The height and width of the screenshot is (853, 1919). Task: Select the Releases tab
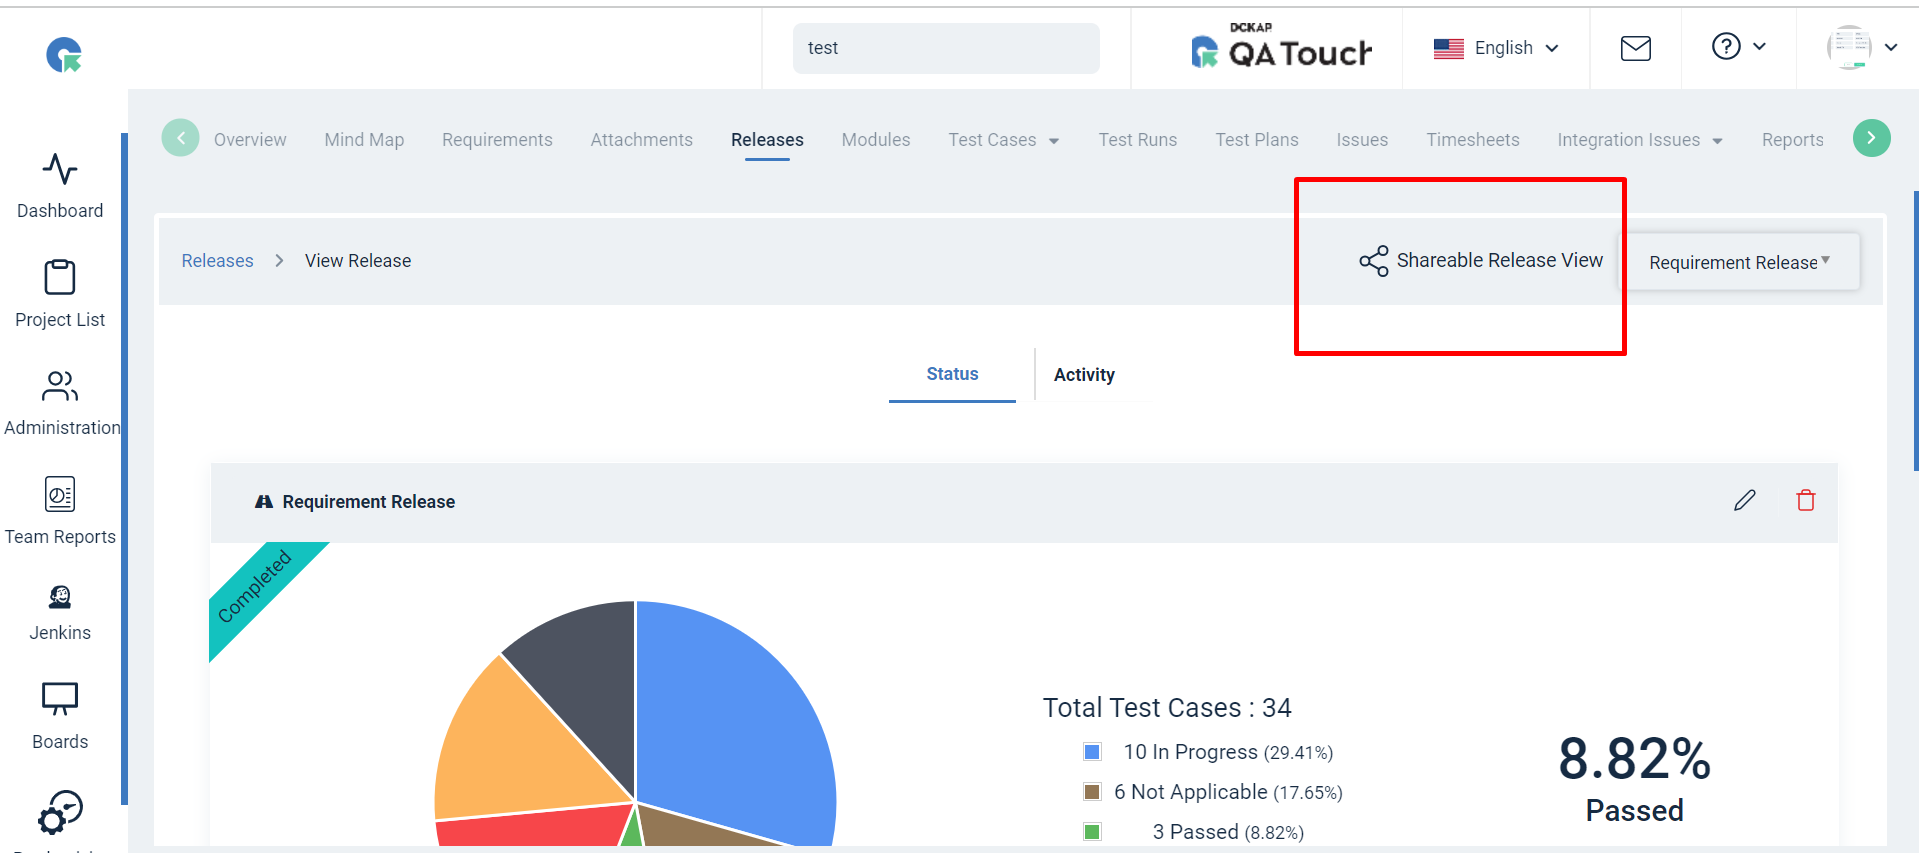point(767,140)
